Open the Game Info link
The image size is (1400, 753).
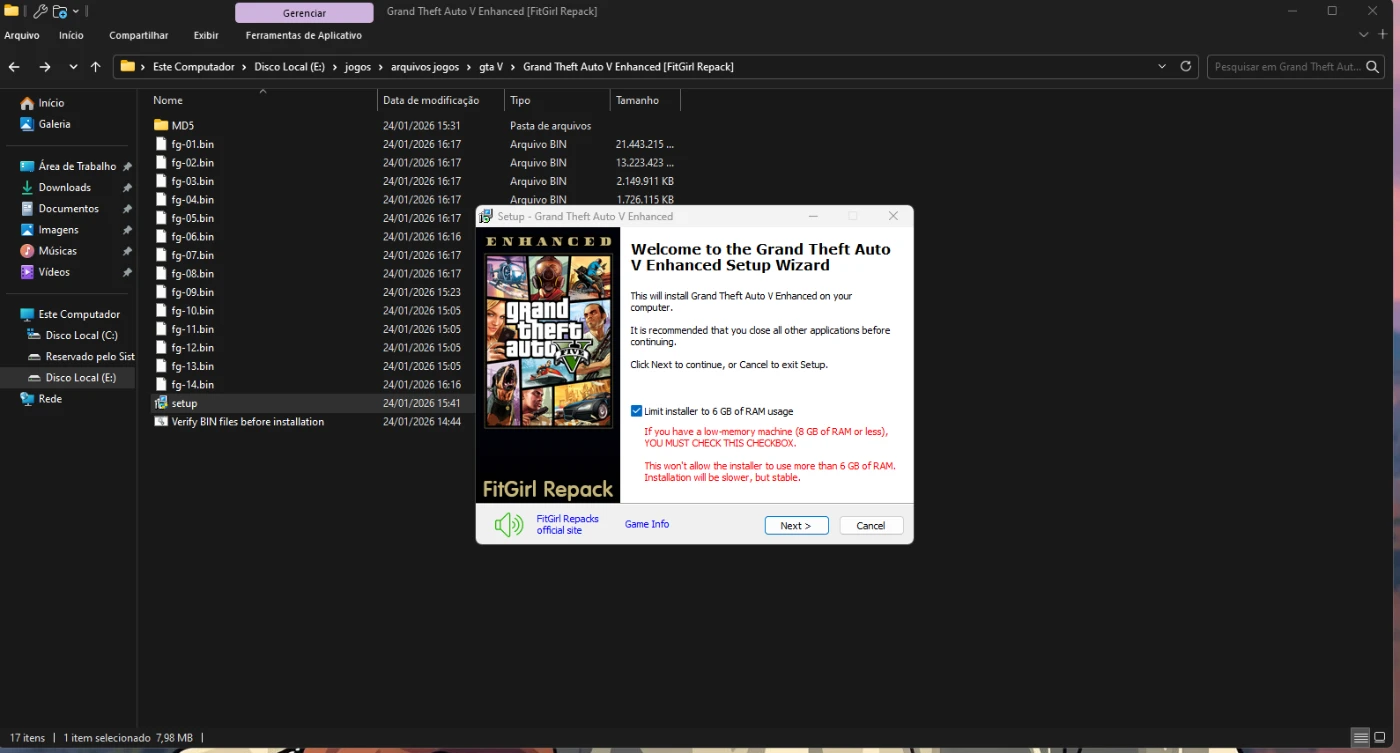pyautogui.click(x=647, y=524)
